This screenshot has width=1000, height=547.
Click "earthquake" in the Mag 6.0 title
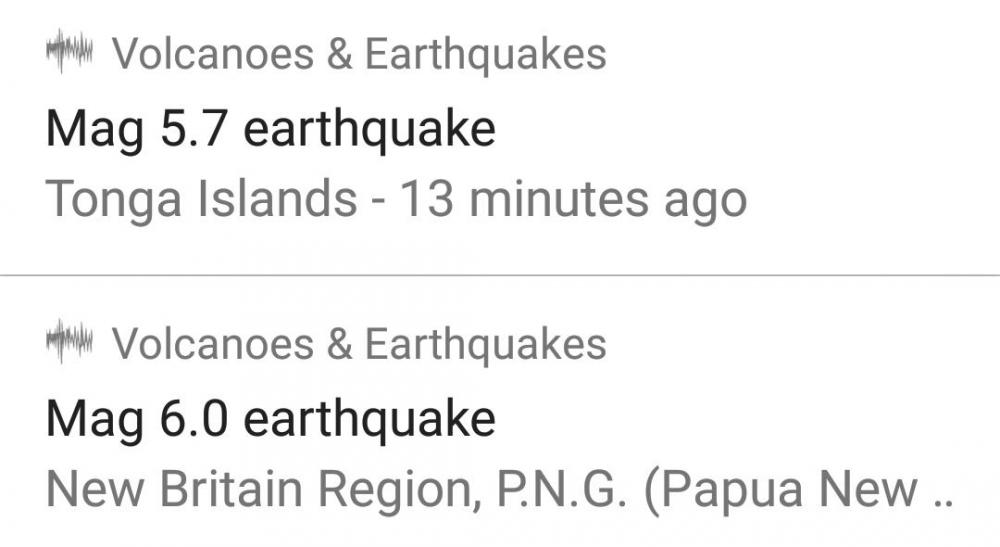tap(369, 420)
